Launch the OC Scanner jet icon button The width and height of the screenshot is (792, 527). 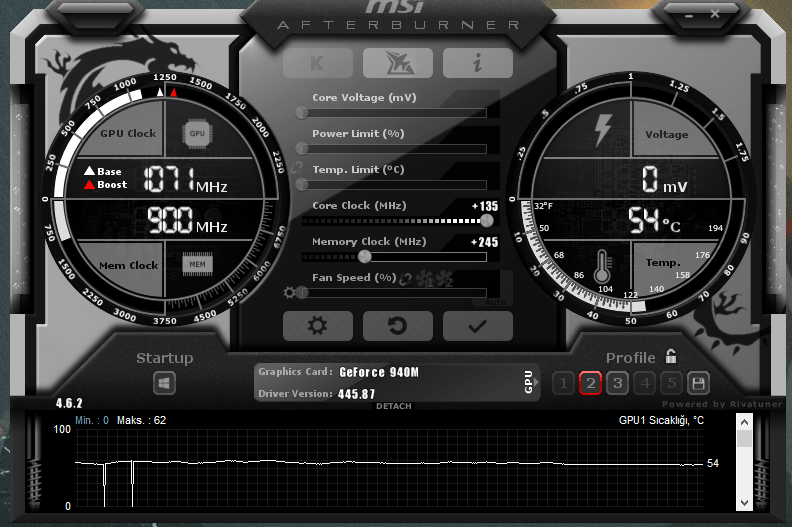(x=398, y=63)
